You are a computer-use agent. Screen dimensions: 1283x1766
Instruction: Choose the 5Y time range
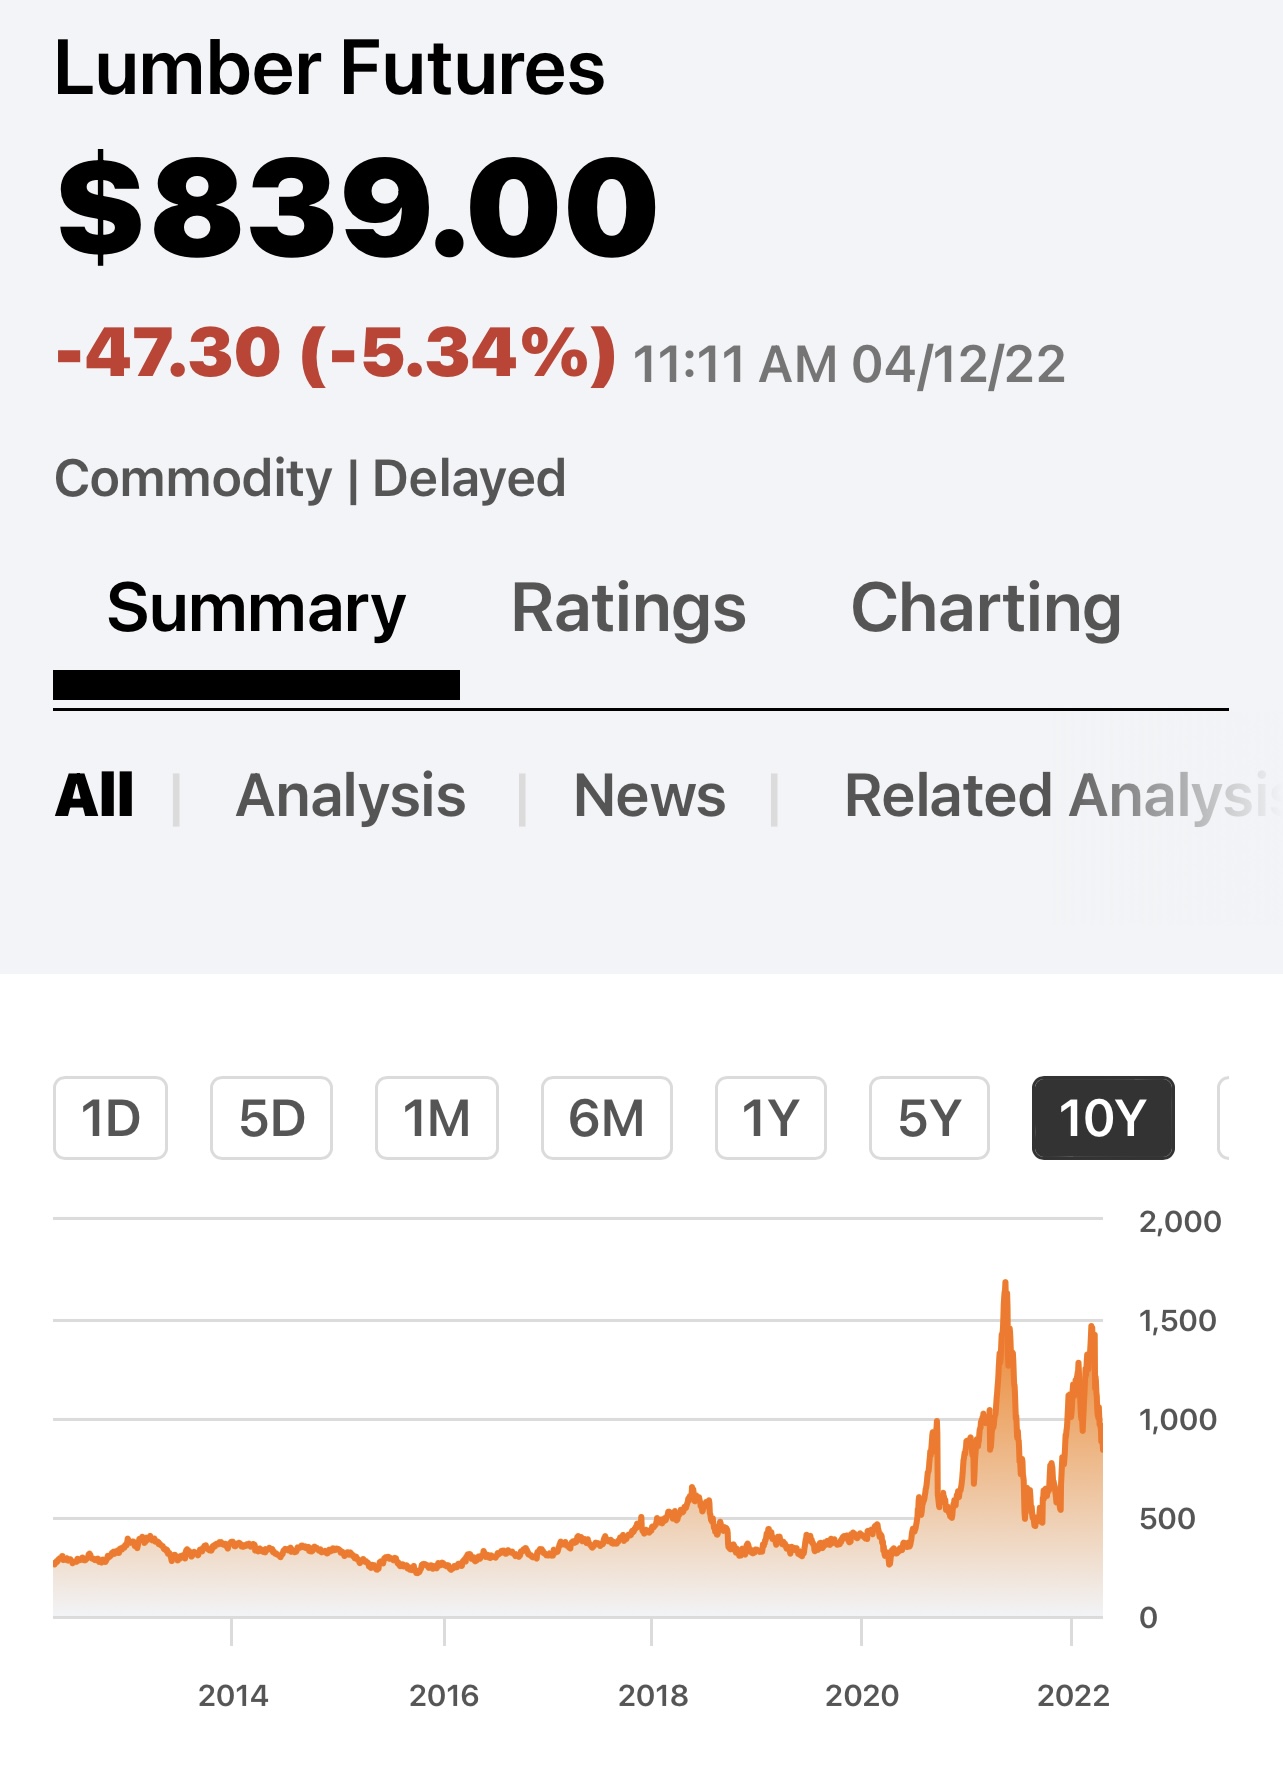click(929, 1118)
